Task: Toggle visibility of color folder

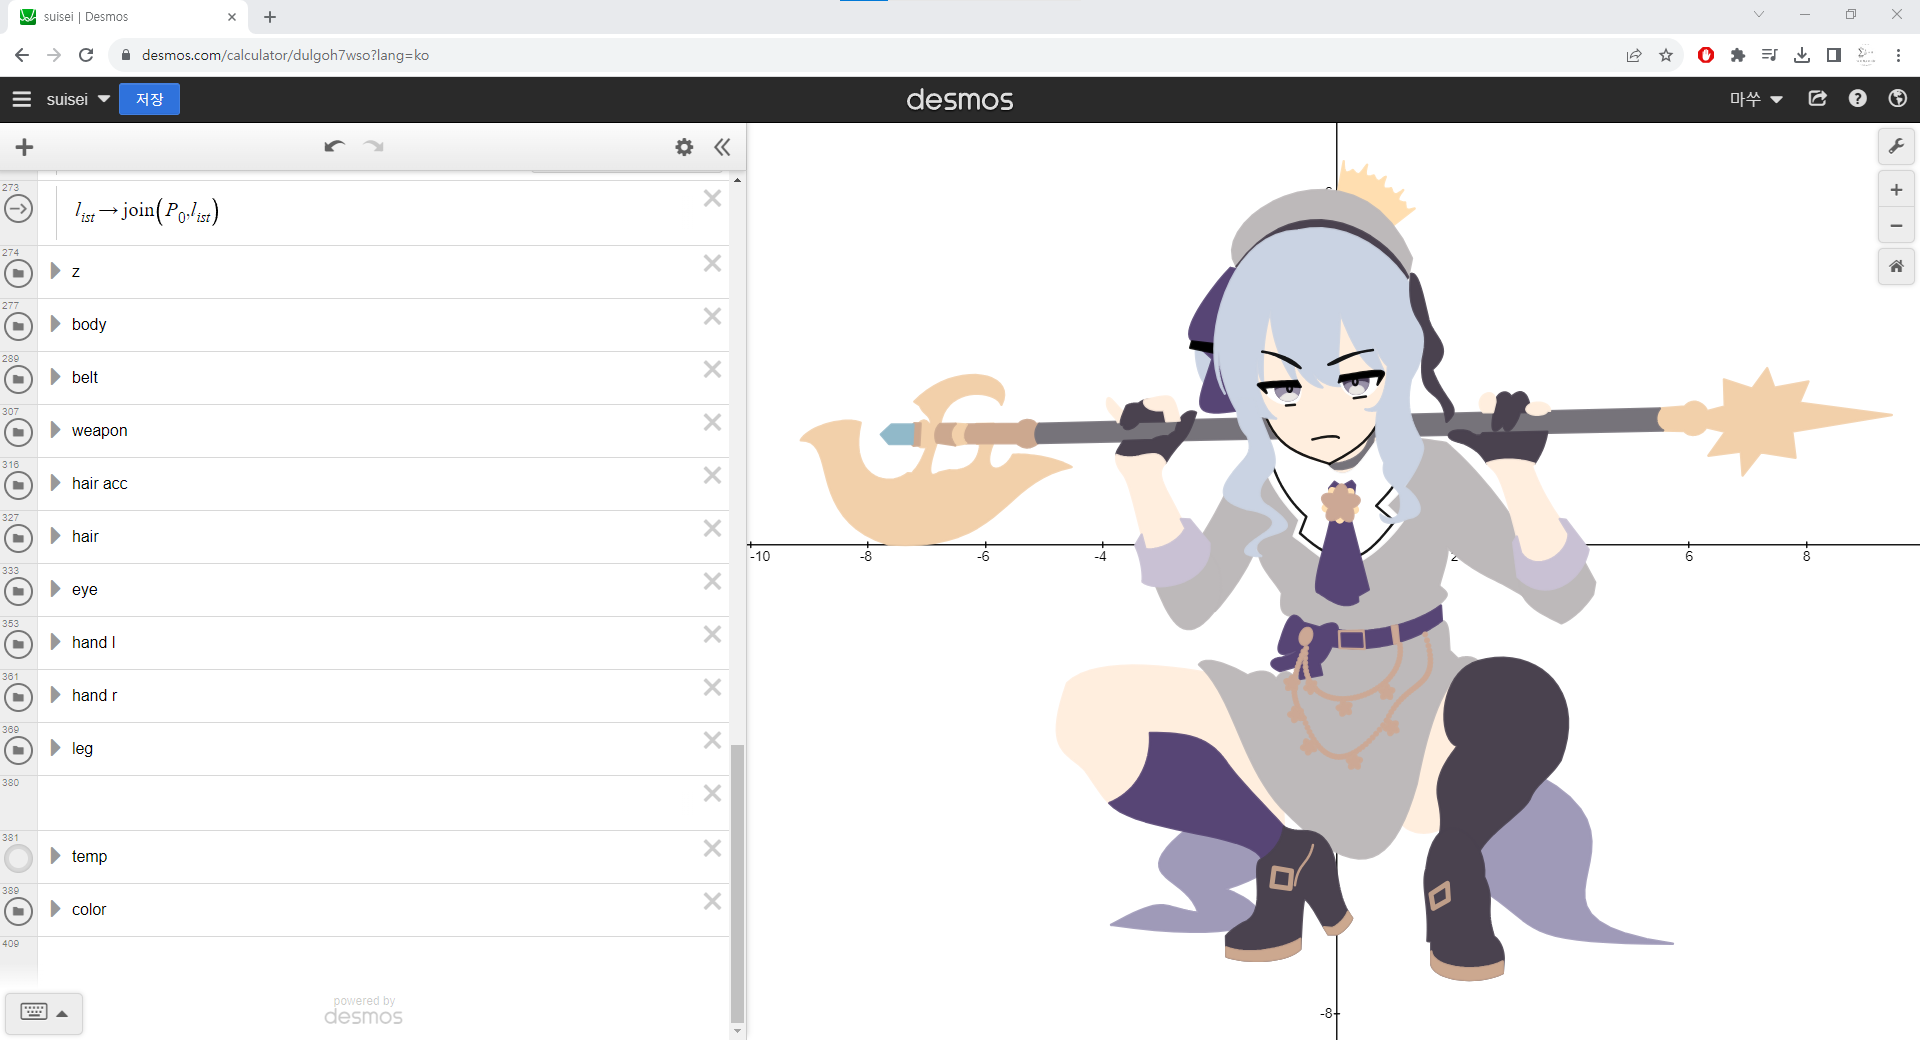Action: click(18, 911)
